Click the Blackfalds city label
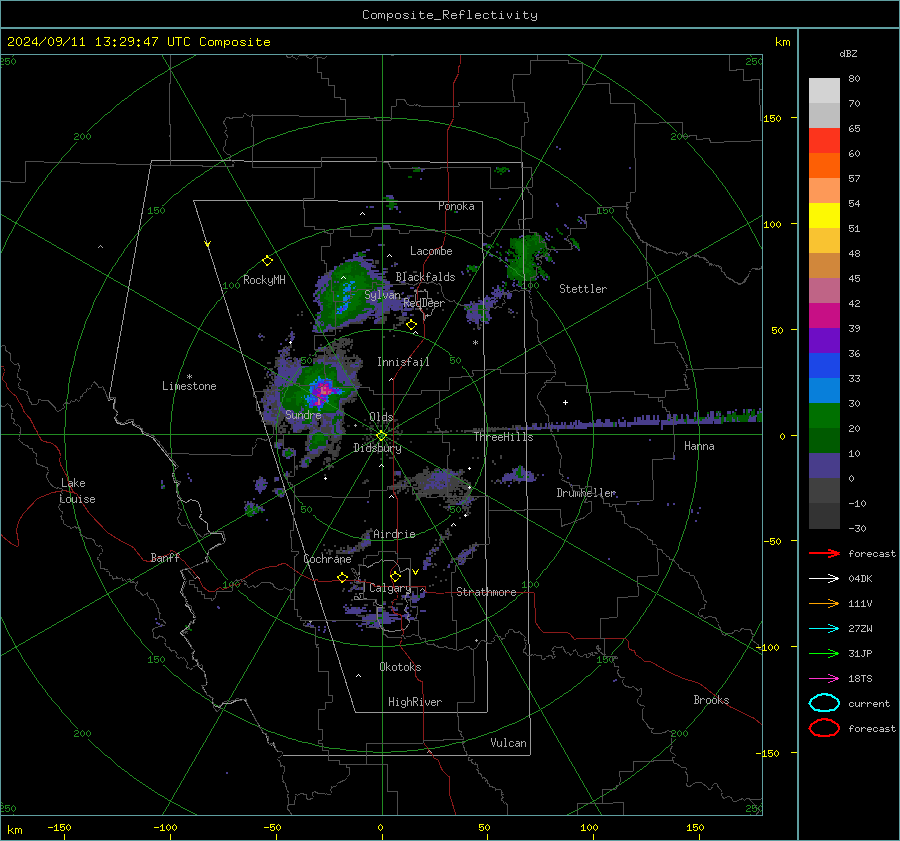 click(x=425, y=277)
